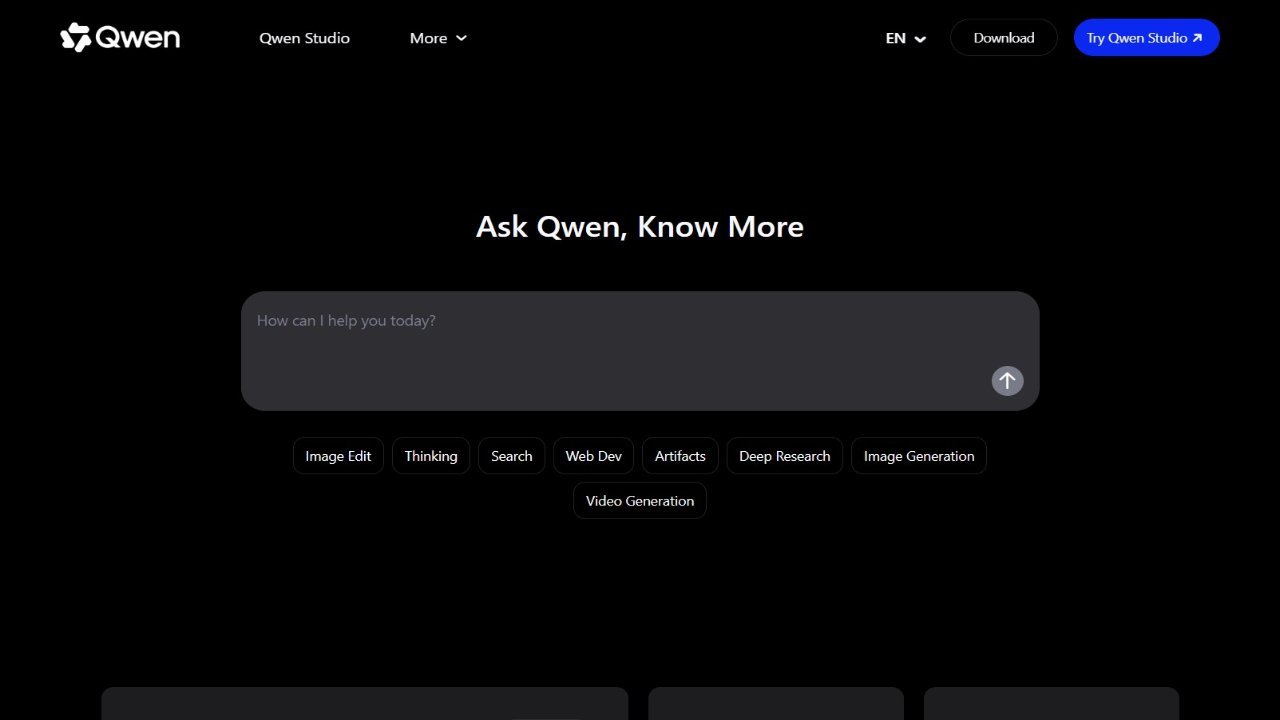The width and height of the screenshot is (1280, 720).
Task: Select the Artifacts chip
Action: [680, 456]
